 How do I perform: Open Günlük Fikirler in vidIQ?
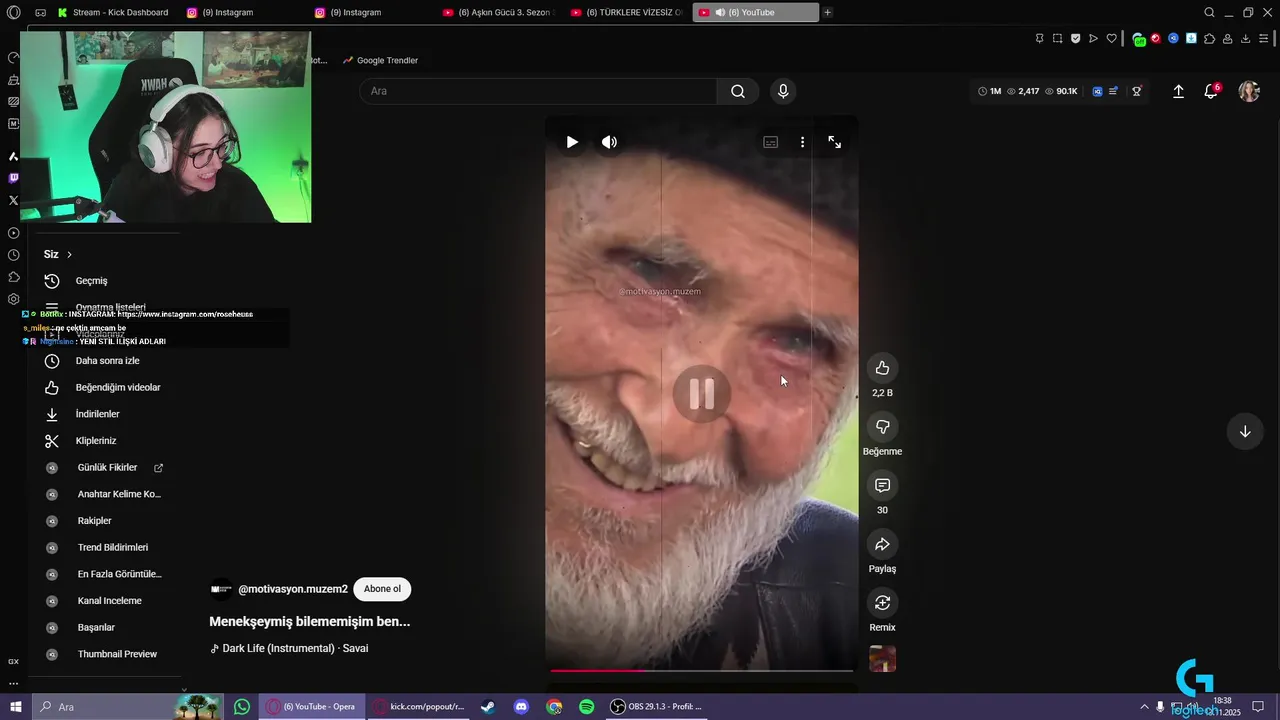coord(105,467)
